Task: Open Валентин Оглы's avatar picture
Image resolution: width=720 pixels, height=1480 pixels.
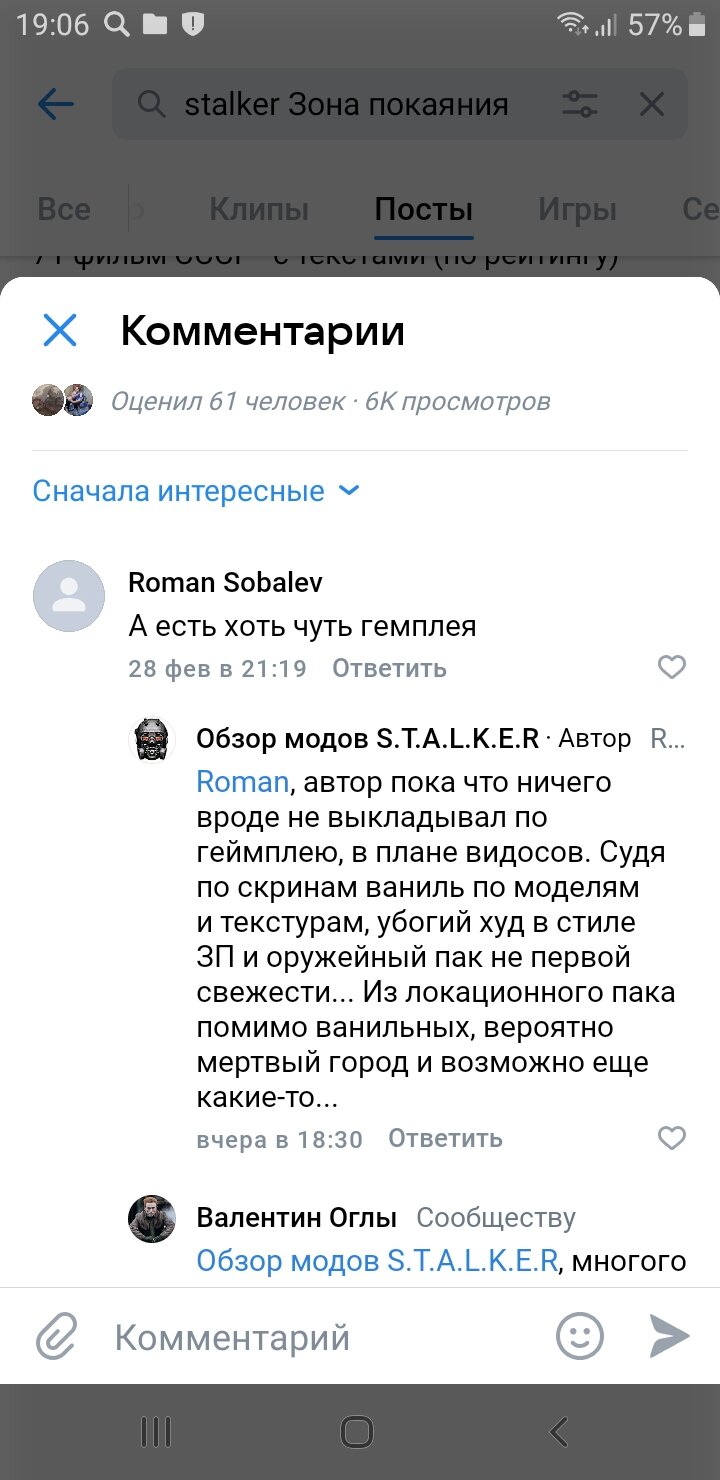Action: coord(153,1219)
